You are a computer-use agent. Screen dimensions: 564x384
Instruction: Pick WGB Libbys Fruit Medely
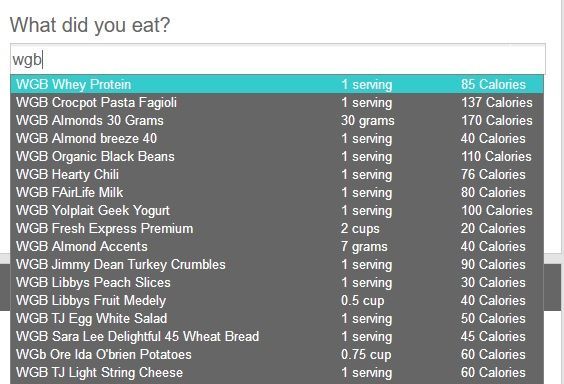point(277,300)
